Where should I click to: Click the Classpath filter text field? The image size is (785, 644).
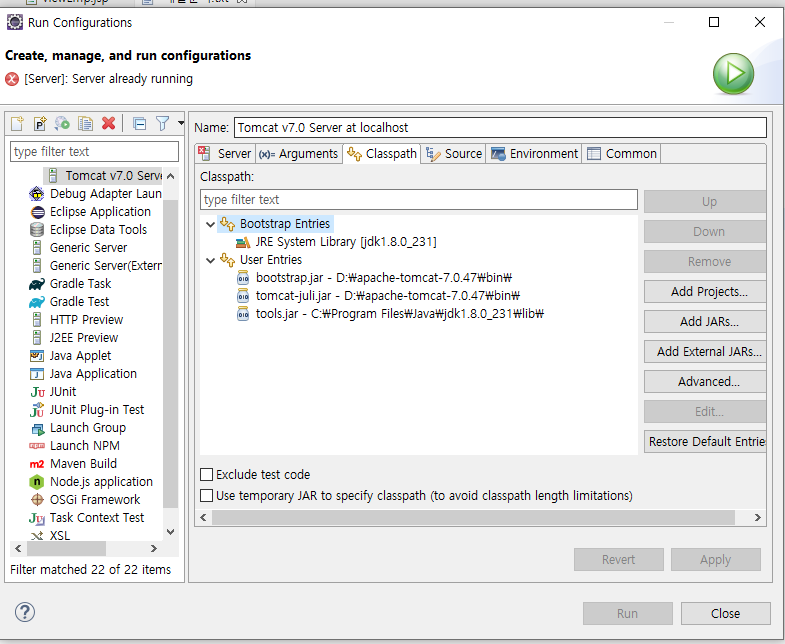point(419,200)
